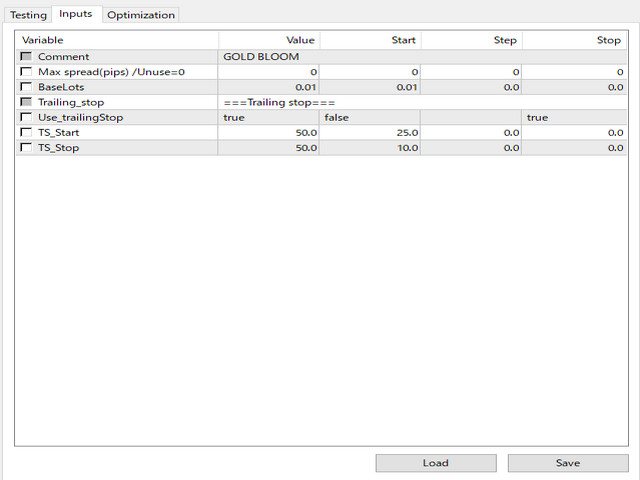Select the Max spread Stop cell

click(574, 72)
